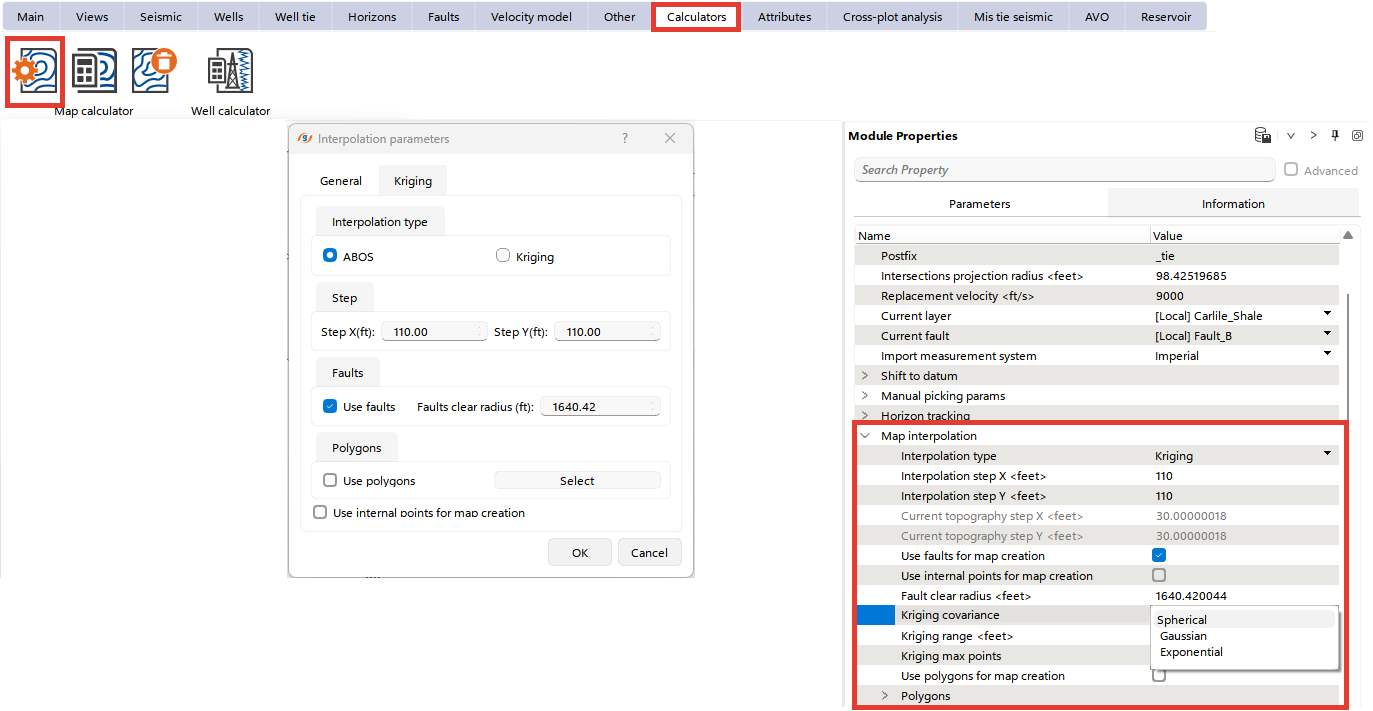The height and width of the screenshot is (711, 1373).
Task: Enable the Advanced checkbox
Action: click(x=1291, y=170)
